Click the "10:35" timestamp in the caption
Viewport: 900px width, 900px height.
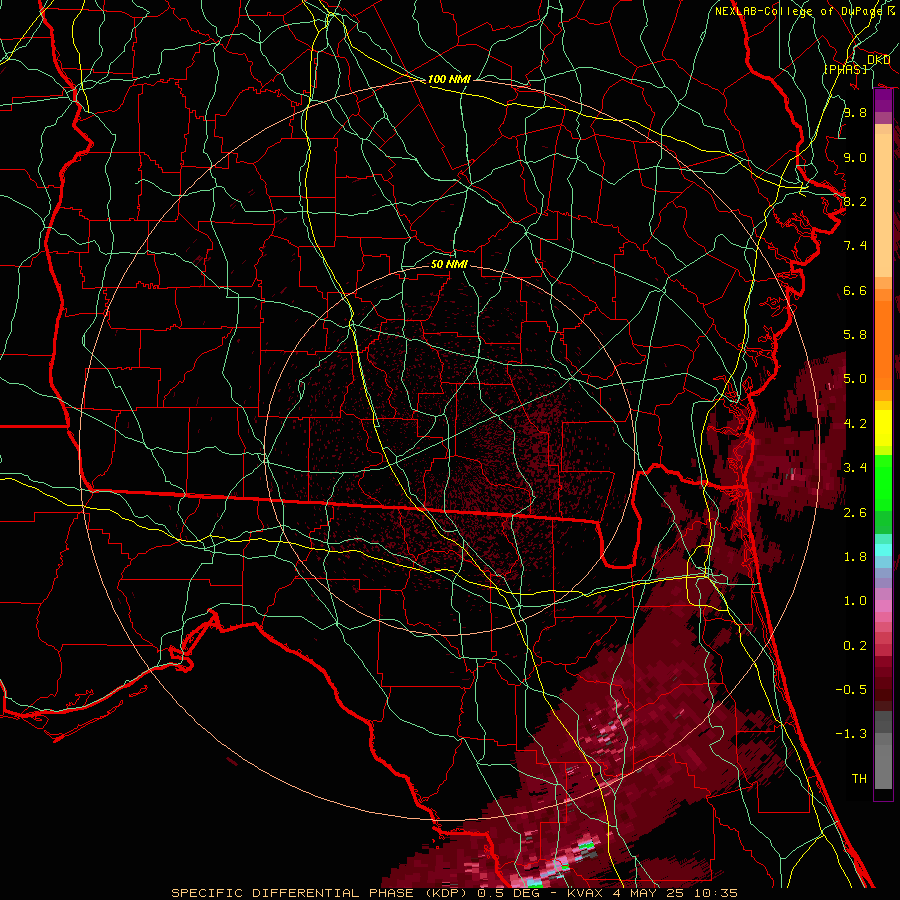(x=718, y=893)
